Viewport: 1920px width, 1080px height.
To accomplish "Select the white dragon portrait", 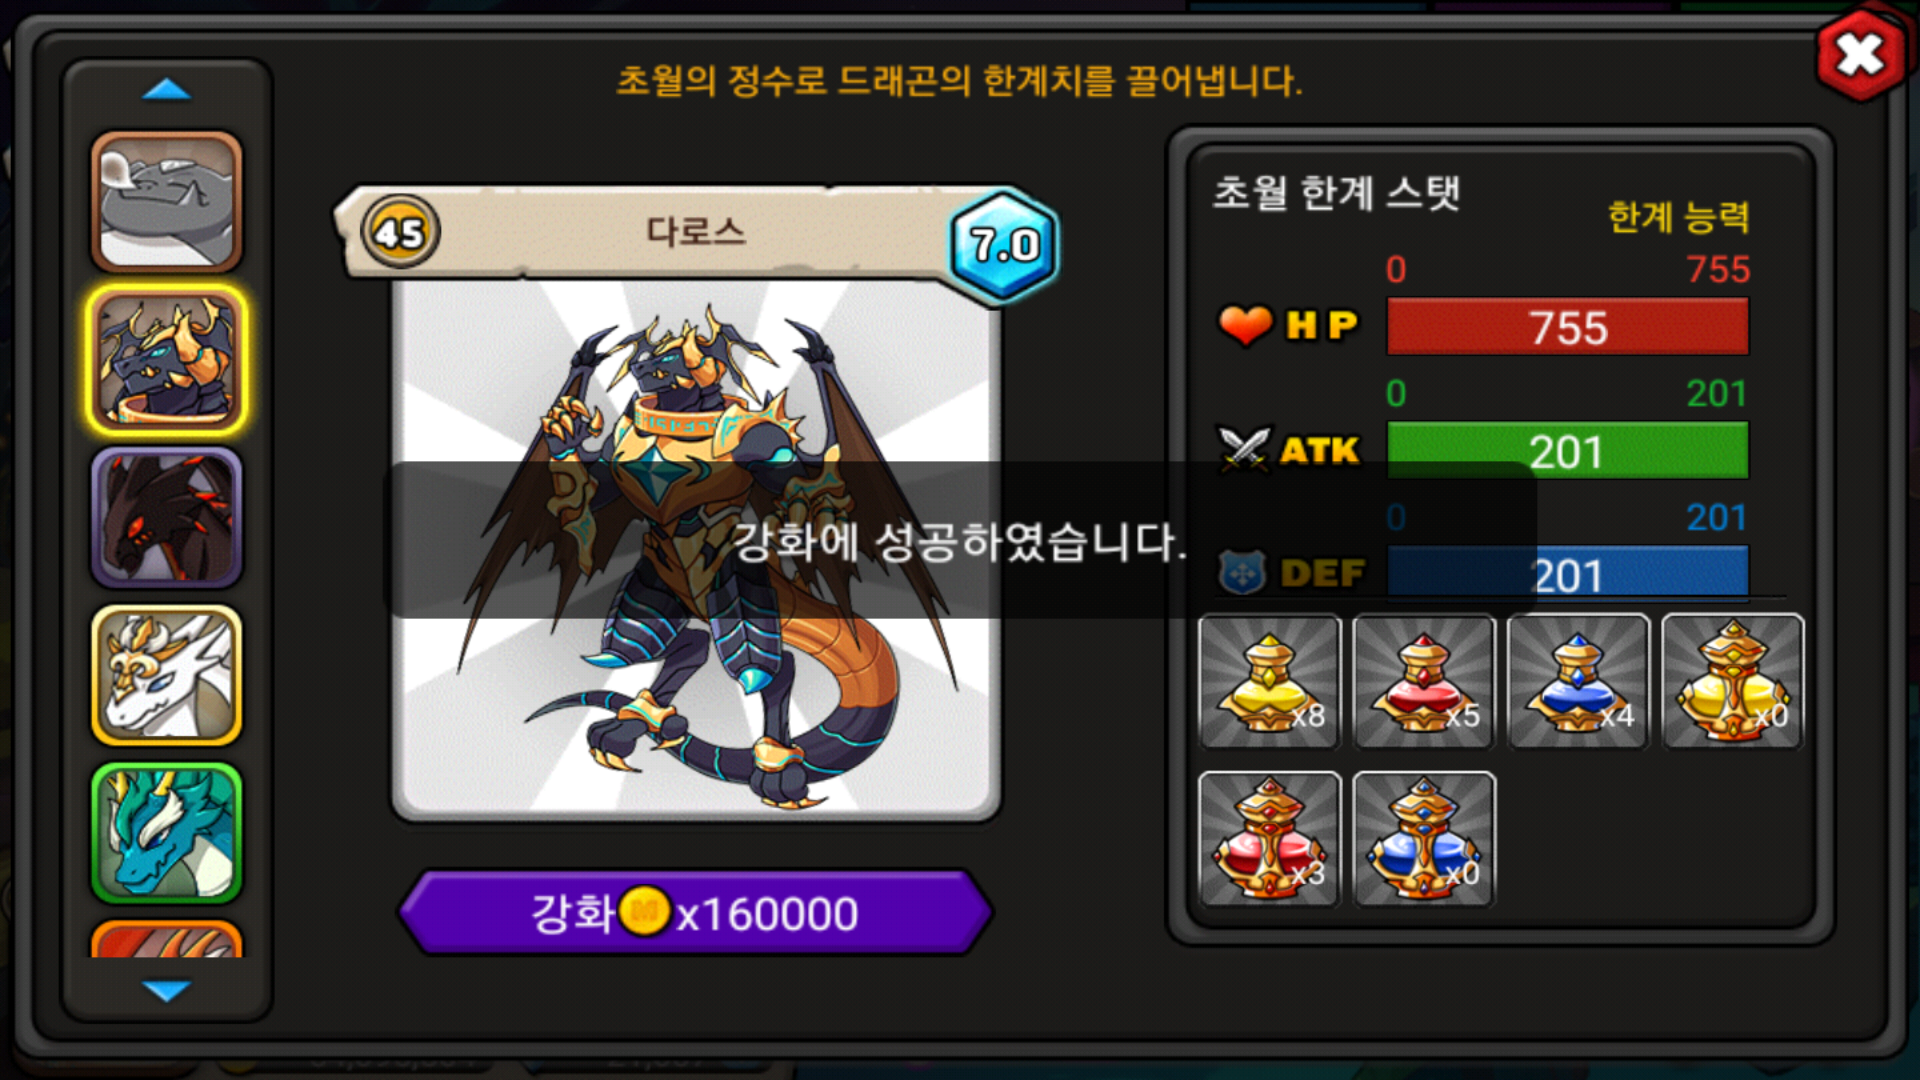I will [x=167, y=676].
